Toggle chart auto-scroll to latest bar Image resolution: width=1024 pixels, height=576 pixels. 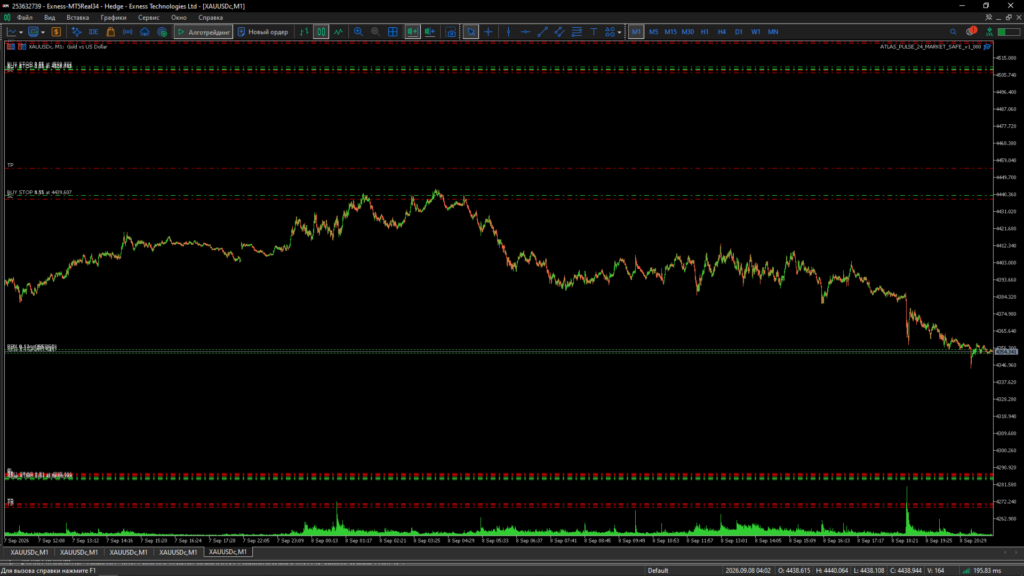[x=413, y=32]
